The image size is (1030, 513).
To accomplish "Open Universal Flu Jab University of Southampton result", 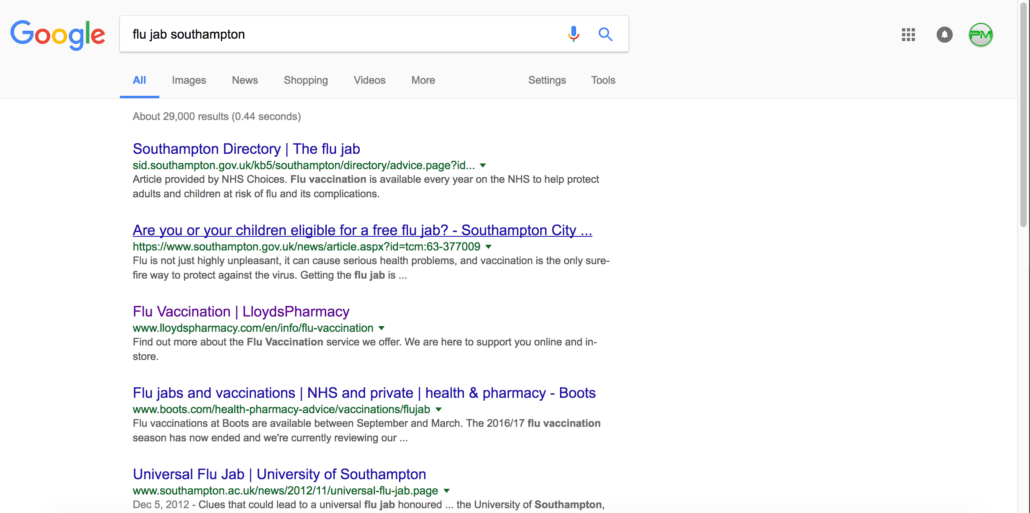I will point(279,474).
